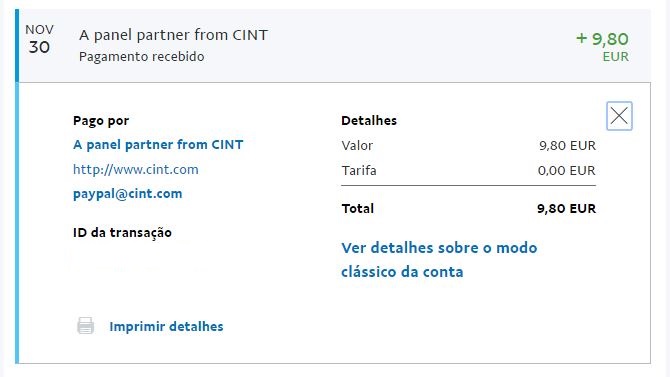The width and height of the screenshot is (670, 377).
Task: Click the green +9,80 EUR amount
Action: point(602,46)
